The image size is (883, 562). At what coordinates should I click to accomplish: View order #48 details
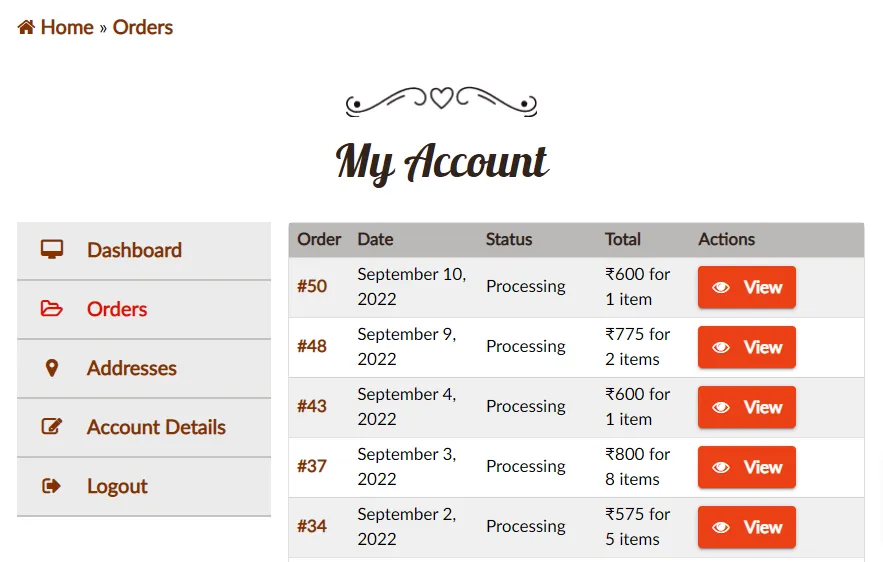[747, 347]
